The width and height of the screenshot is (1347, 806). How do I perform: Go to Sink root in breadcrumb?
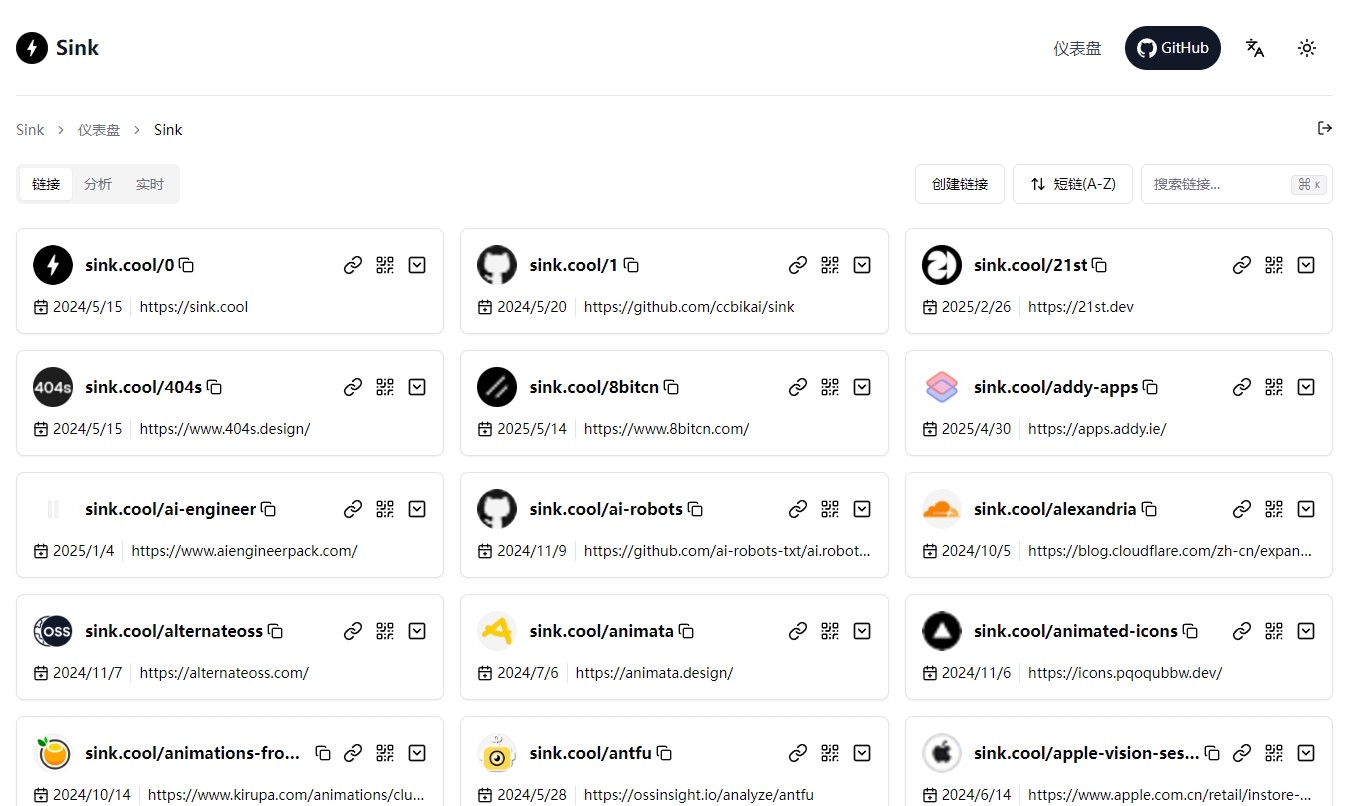[x=30, y=130]
